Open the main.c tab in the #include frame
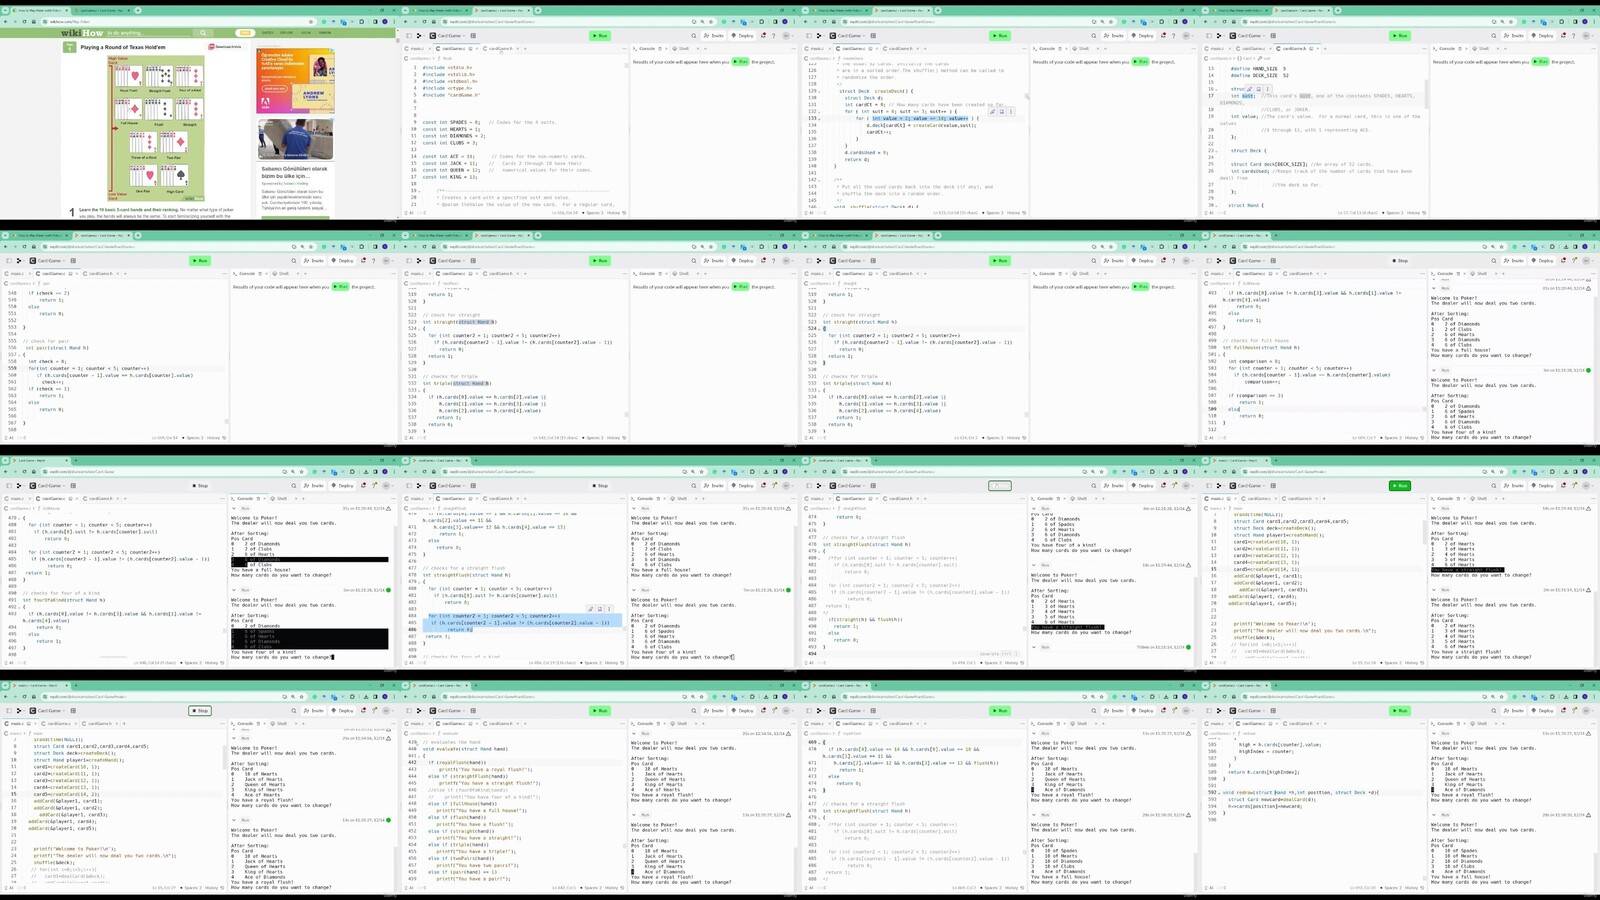Screen dimensions: 1600x900 415,48
